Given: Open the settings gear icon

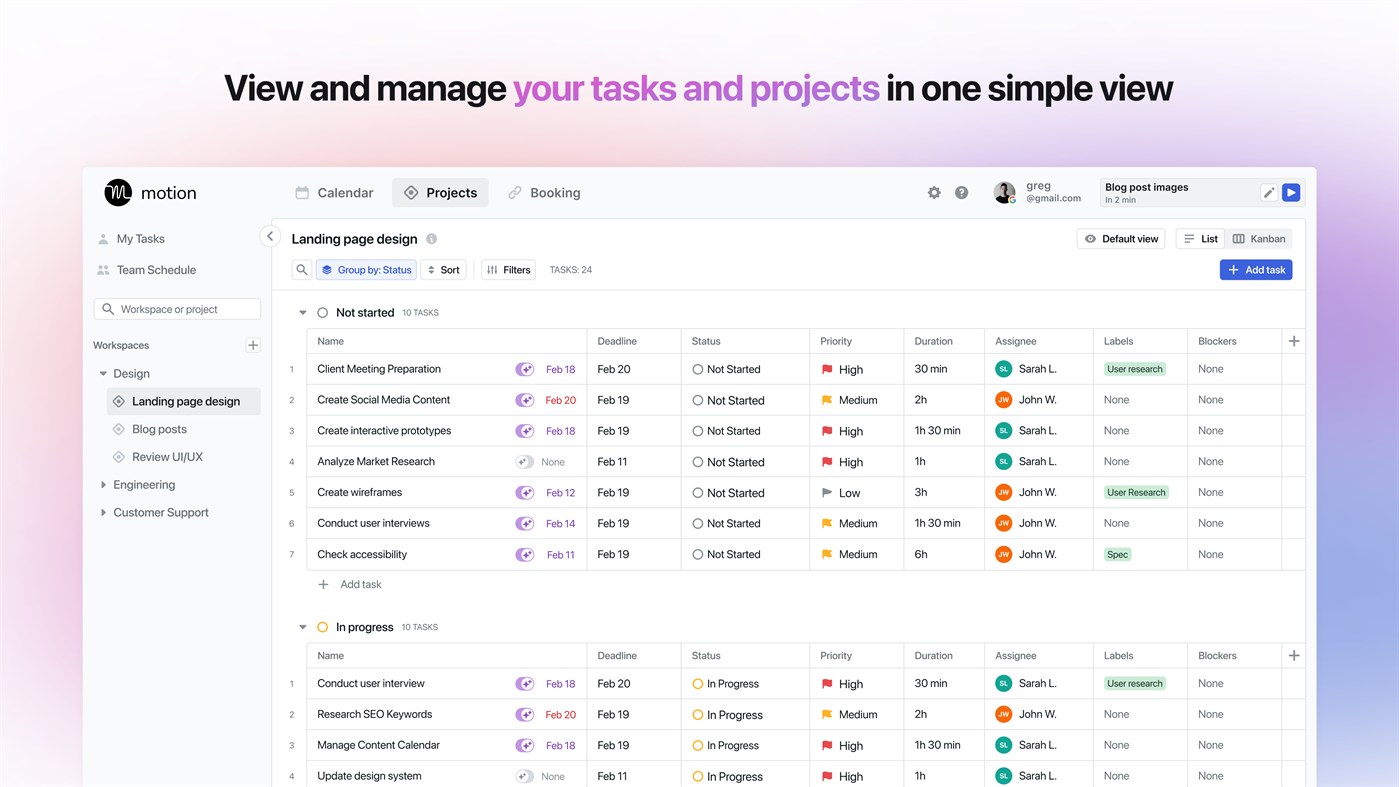Looking at the screenshot, I should point(933,192).
